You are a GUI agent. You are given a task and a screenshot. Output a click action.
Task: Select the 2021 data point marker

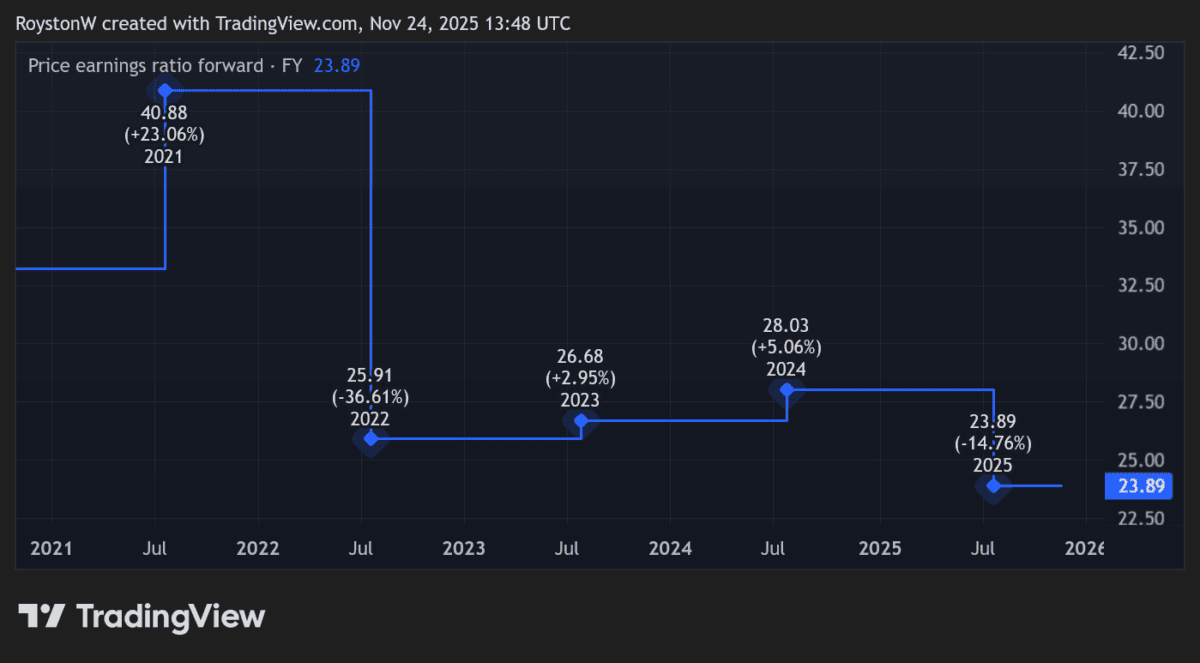[164, 90]
